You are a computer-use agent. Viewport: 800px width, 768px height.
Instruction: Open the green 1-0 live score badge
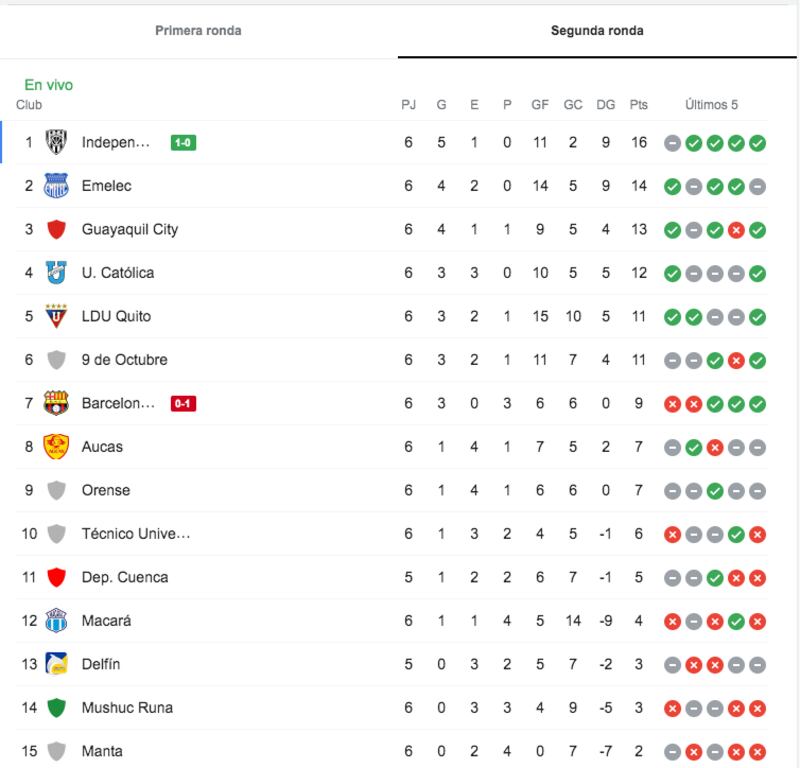coord(183,143)
